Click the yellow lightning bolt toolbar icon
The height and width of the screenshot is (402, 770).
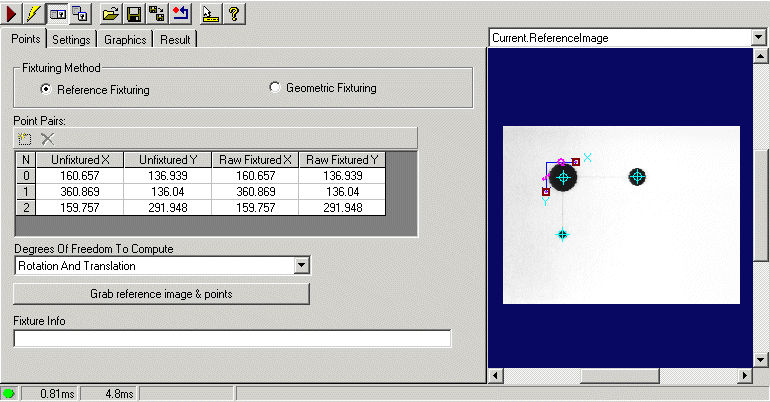click(x=34, y=13)
